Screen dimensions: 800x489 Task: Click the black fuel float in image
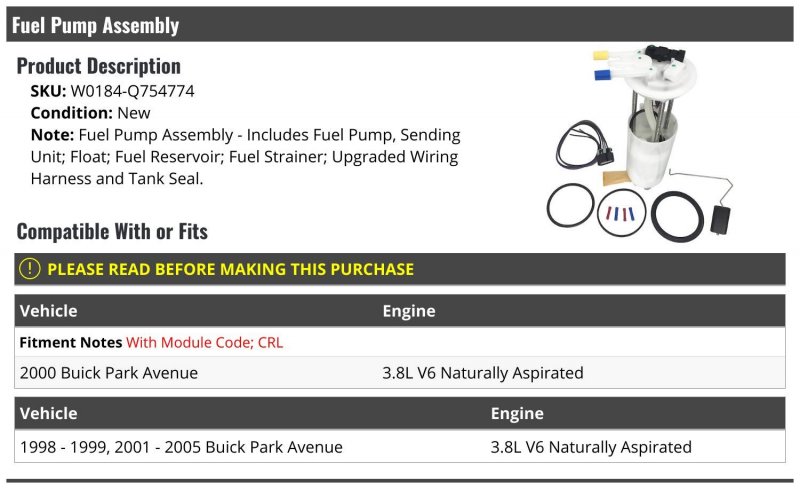click(x=719, y=219)
